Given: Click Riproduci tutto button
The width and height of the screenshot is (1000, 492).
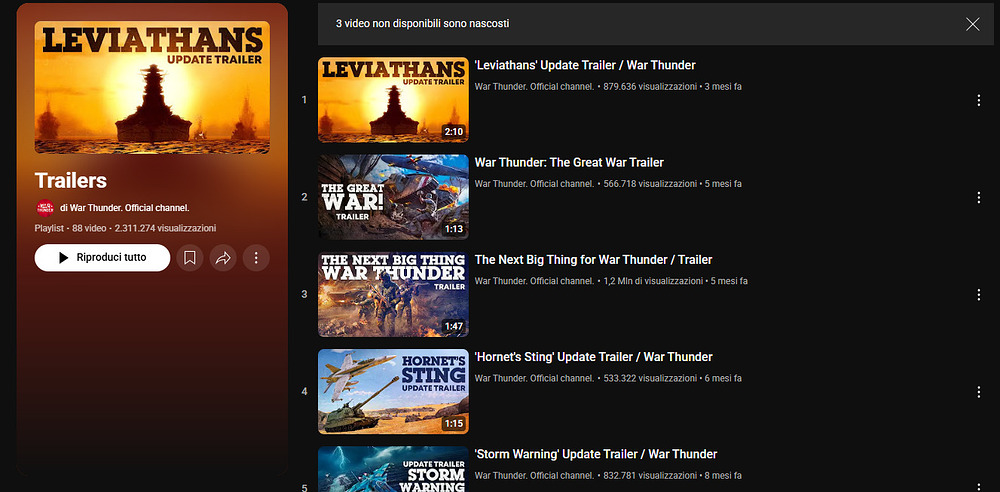Looking at the screenshot, I should (x=102, y=258).
